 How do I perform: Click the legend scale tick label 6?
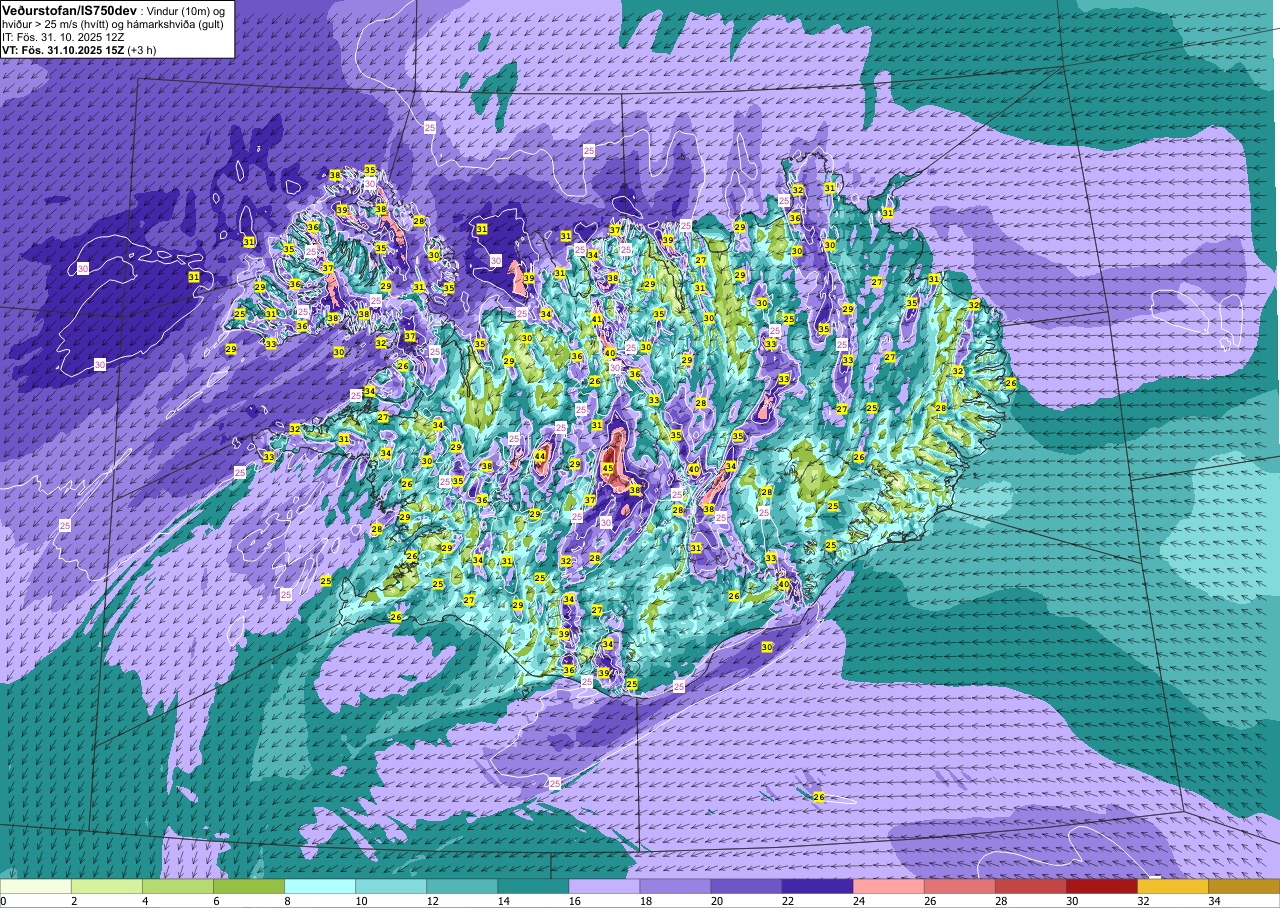[216, 901]
